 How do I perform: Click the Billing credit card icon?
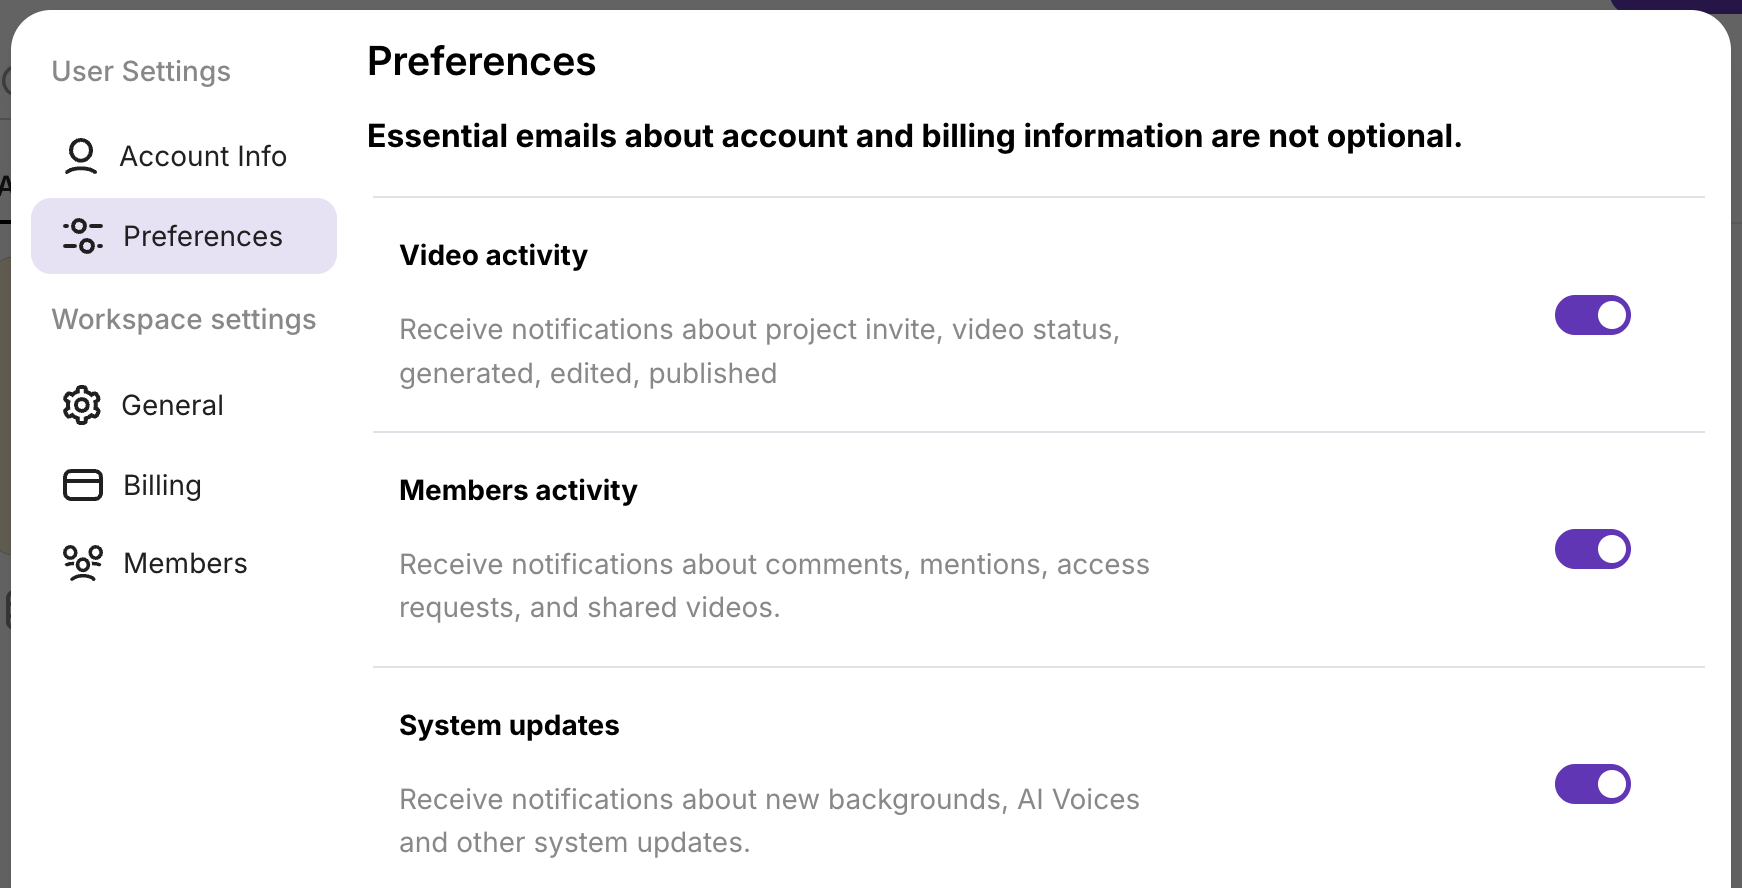tap(83, 485)
